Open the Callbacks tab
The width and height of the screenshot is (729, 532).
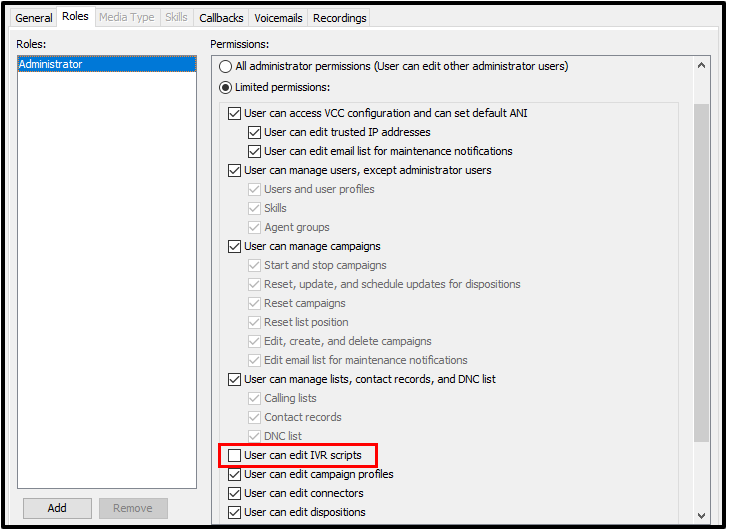point(220,18)
